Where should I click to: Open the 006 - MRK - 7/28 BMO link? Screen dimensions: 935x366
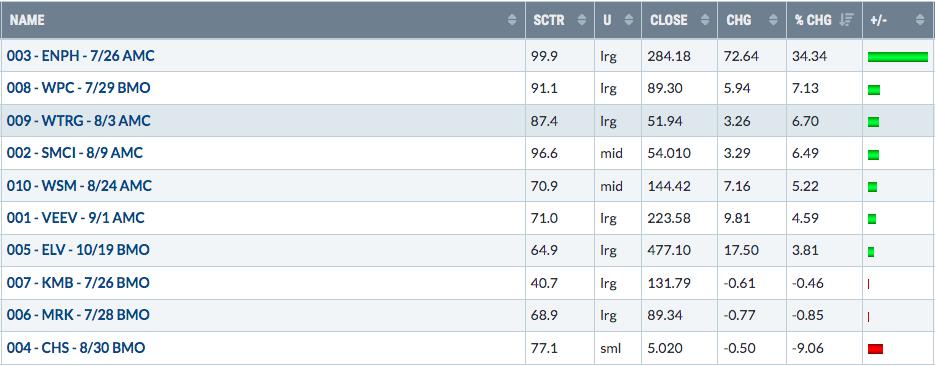[x=78, y=315]
